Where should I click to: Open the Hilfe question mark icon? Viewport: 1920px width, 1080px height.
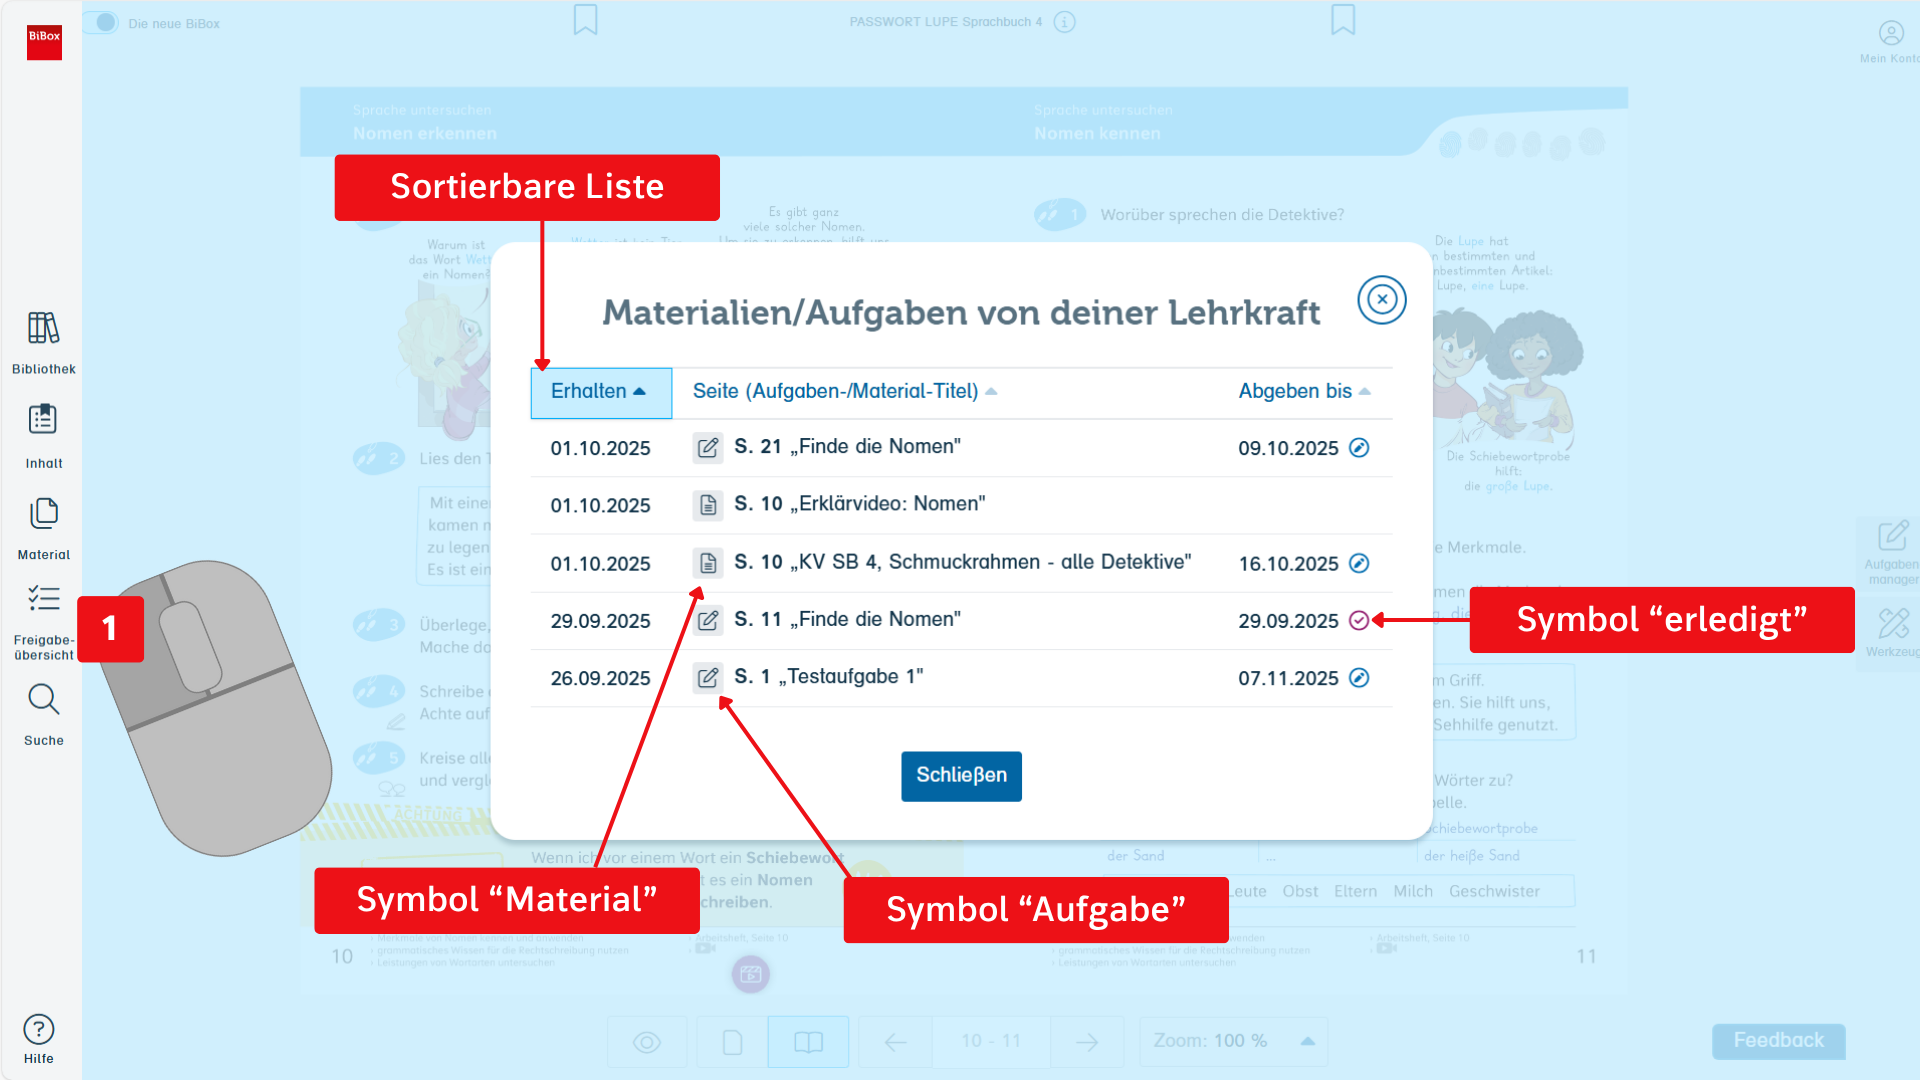pos(39,1029)
